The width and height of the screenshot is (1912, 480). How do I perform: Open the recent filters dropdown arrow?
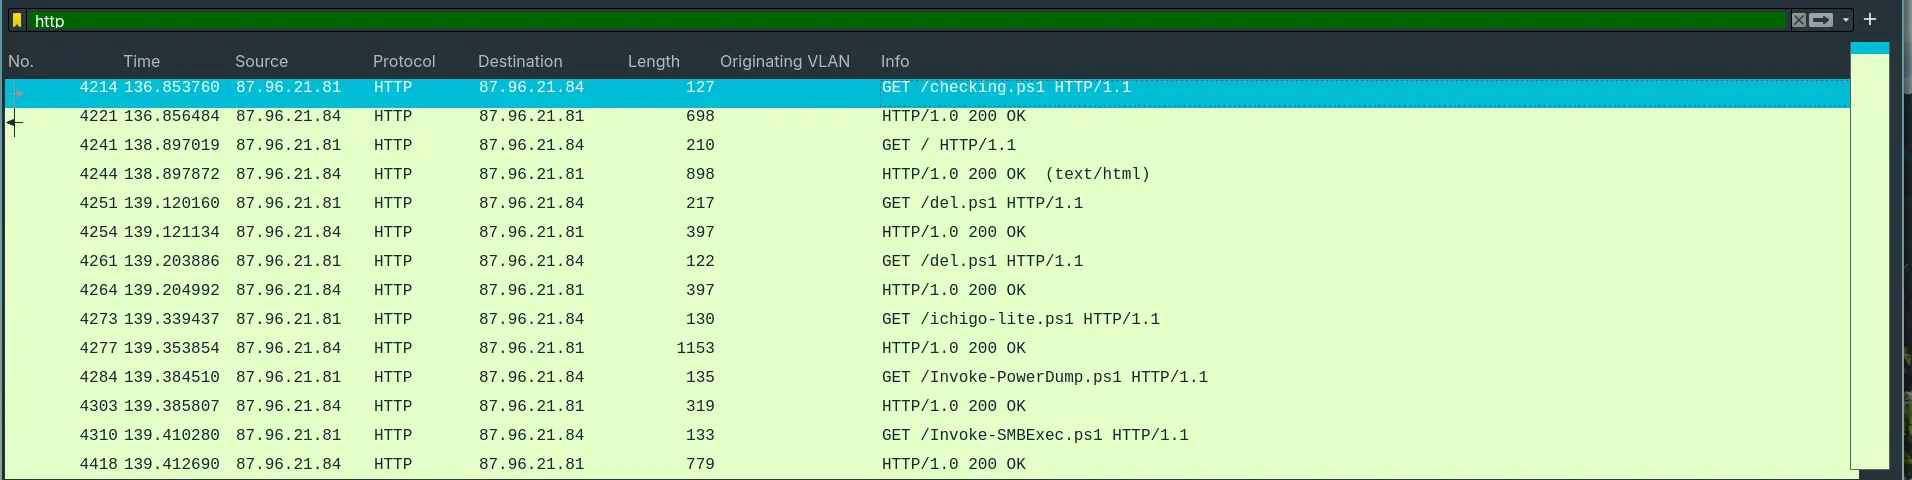coord(1846,20)
